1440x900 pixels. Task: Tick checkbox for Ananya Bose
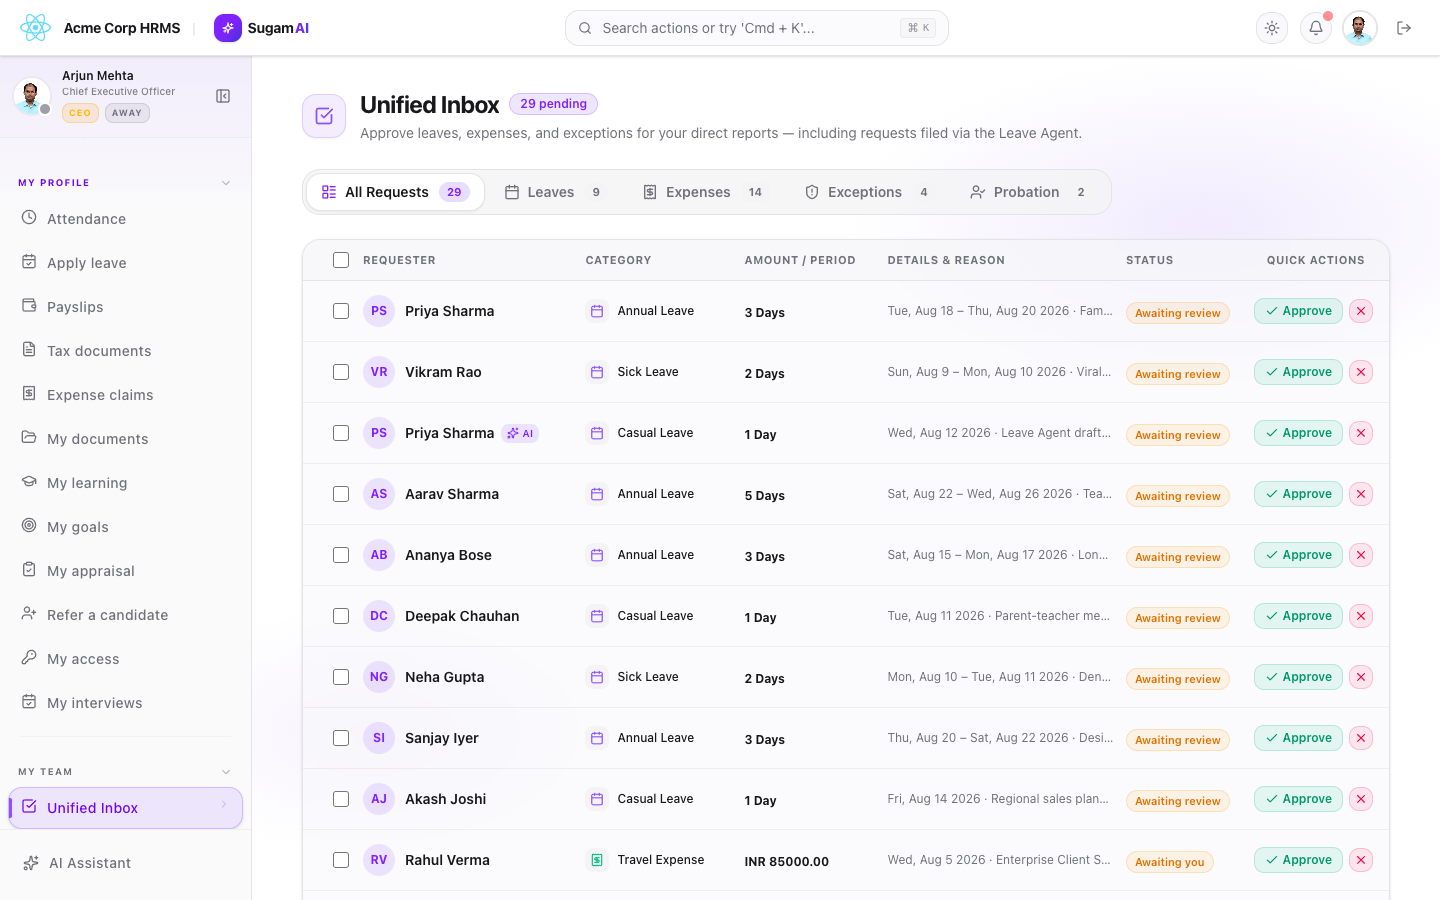click(x=341, y=555)
